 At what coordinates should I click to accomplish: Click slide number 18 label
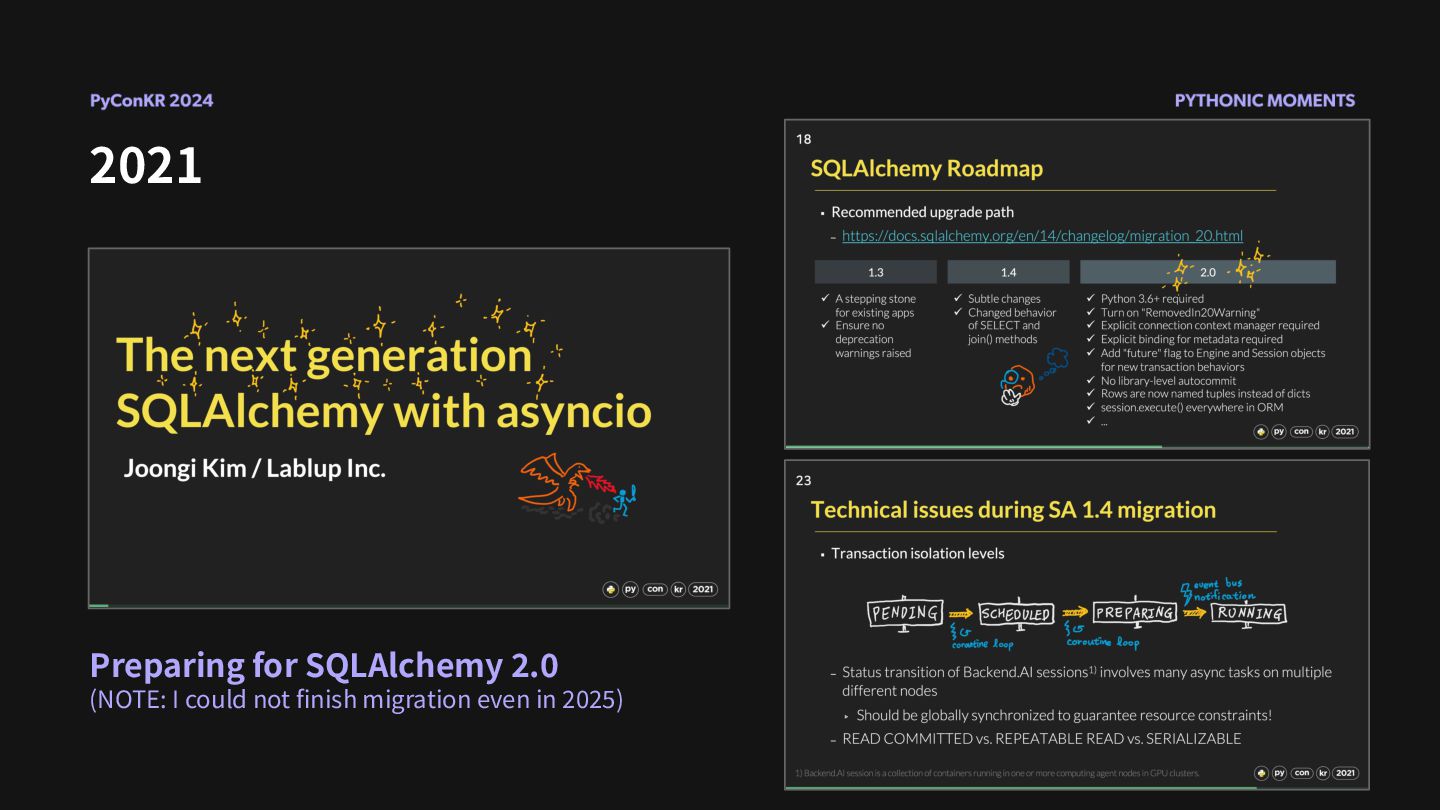803,139
